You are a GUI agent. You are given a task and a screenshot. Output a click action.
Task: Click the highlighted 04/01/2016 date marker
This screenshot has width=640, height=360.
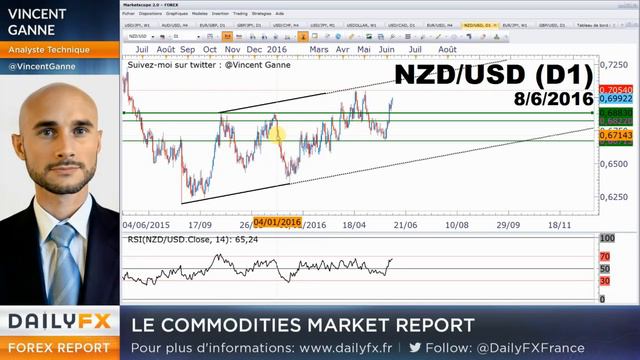click(x=277, y=222)
